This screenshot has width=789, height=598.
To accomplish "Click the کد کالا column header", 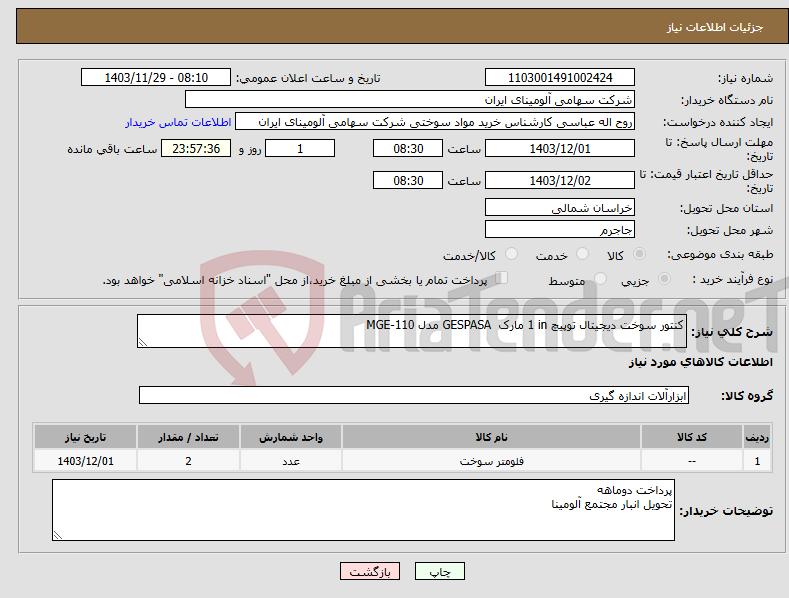I will point(691,437).
